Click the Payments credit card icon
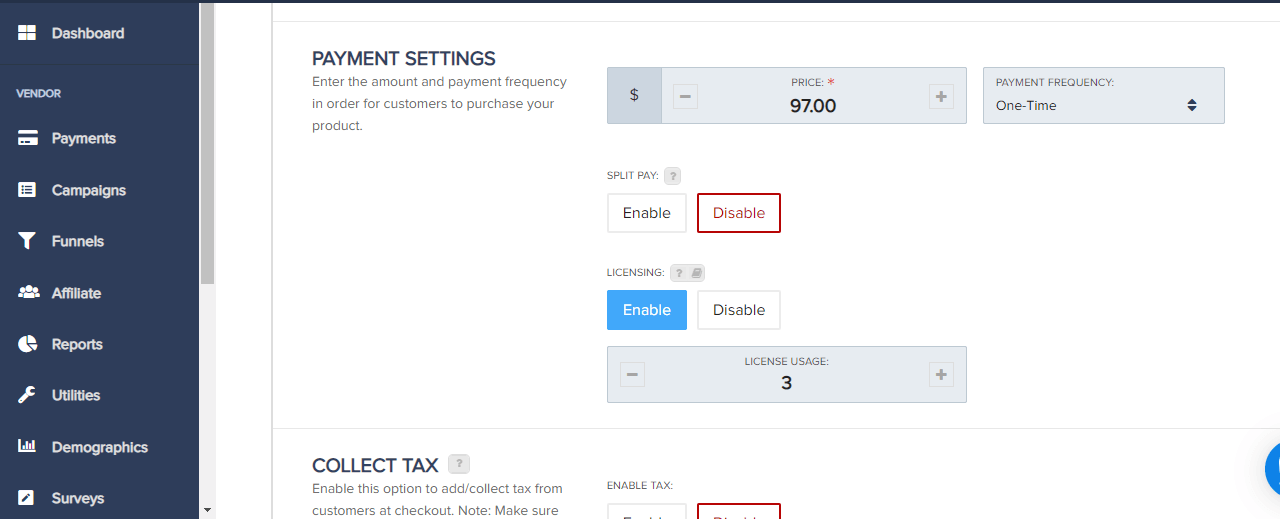This screenshot has width=1280, height=519. (x=28, y=138)
